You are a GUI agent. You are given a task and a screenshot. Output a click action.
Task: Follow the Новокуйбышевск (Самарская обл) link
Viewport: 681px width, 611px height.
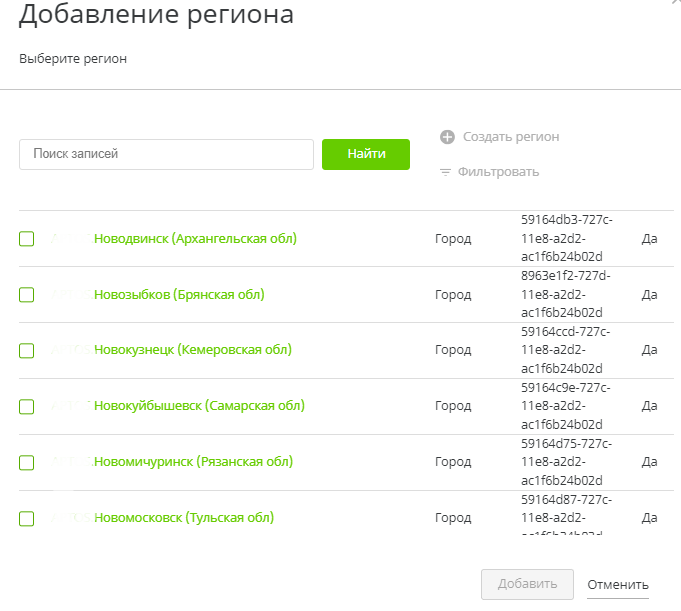coord(199,406)
